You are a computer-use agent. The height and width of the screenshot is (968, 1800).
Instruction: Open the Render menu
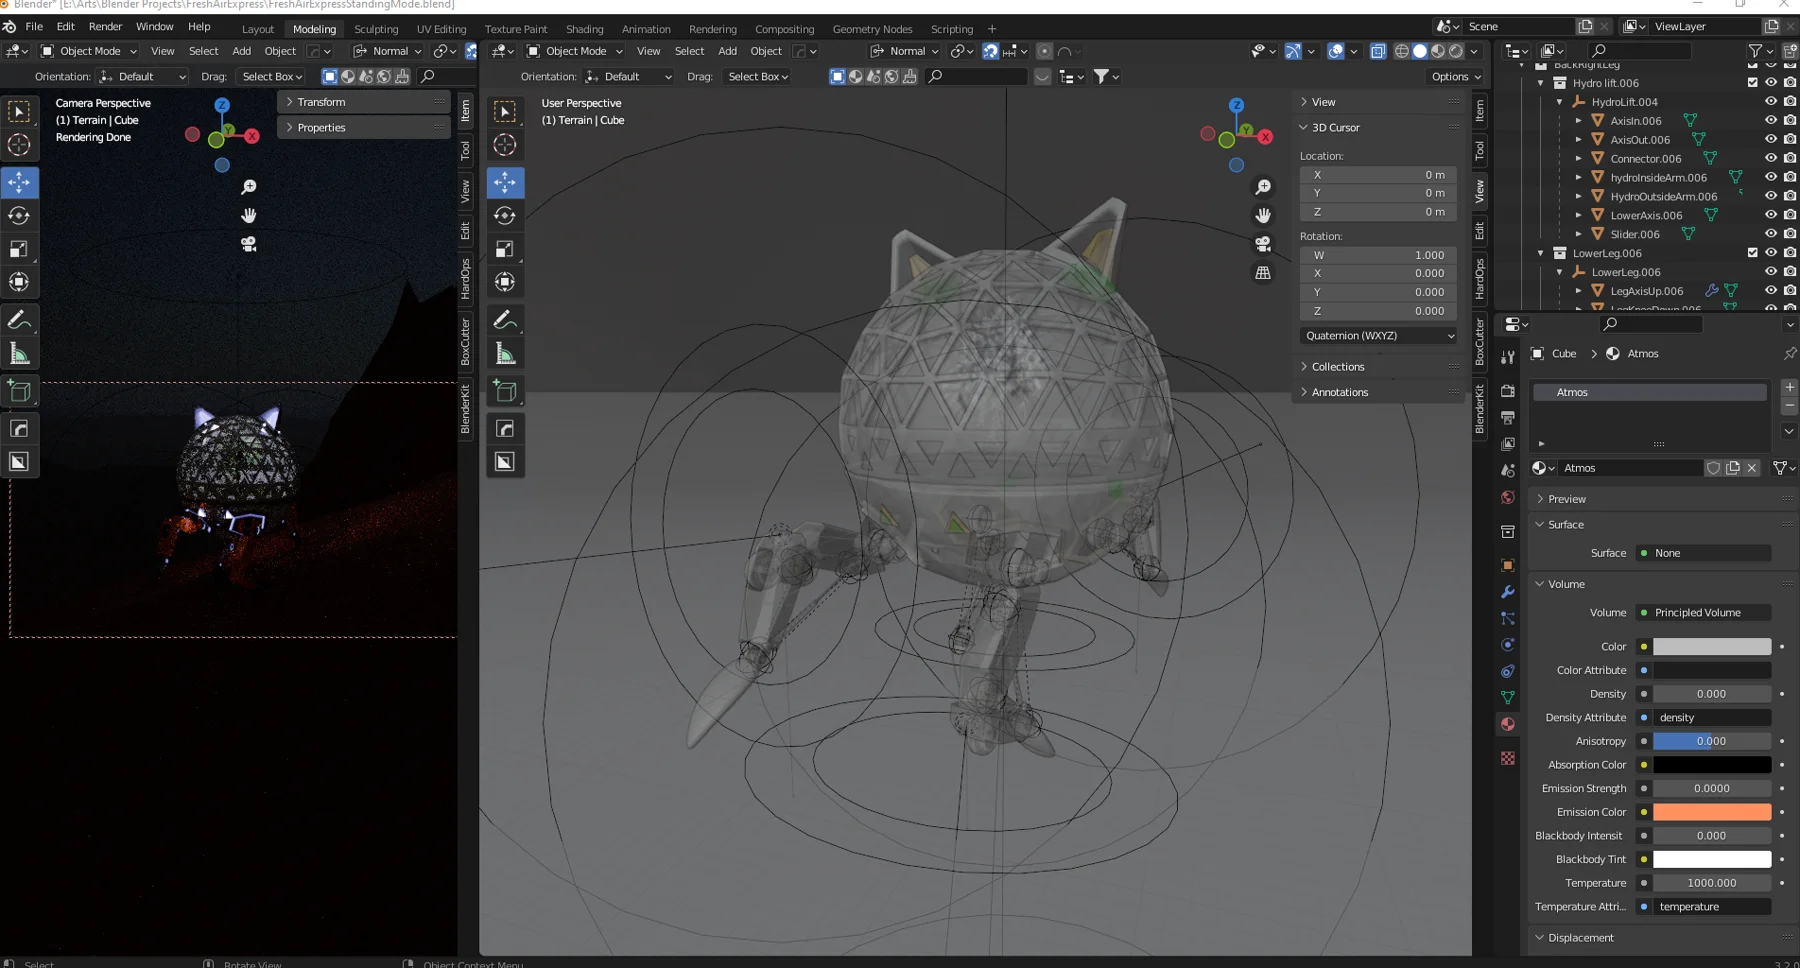click(x=105, y=27)
